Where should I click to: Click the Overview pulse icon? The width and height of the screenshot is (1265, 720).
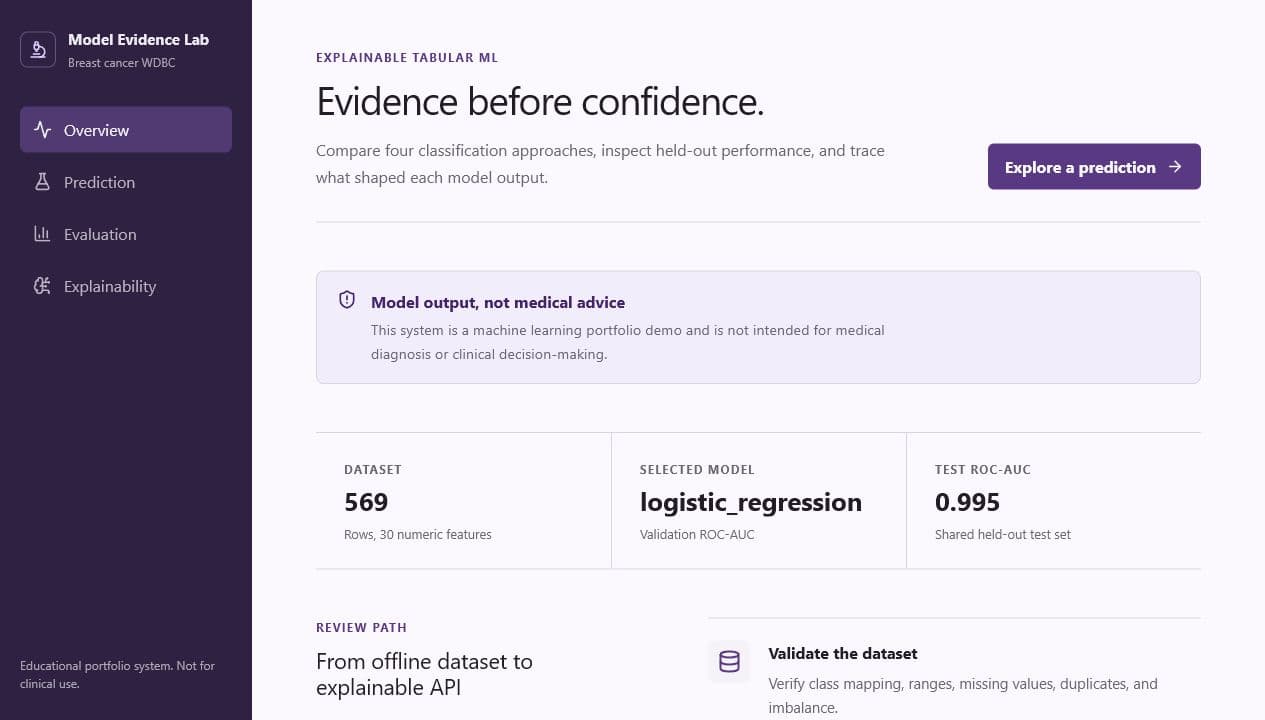(42, 130)
